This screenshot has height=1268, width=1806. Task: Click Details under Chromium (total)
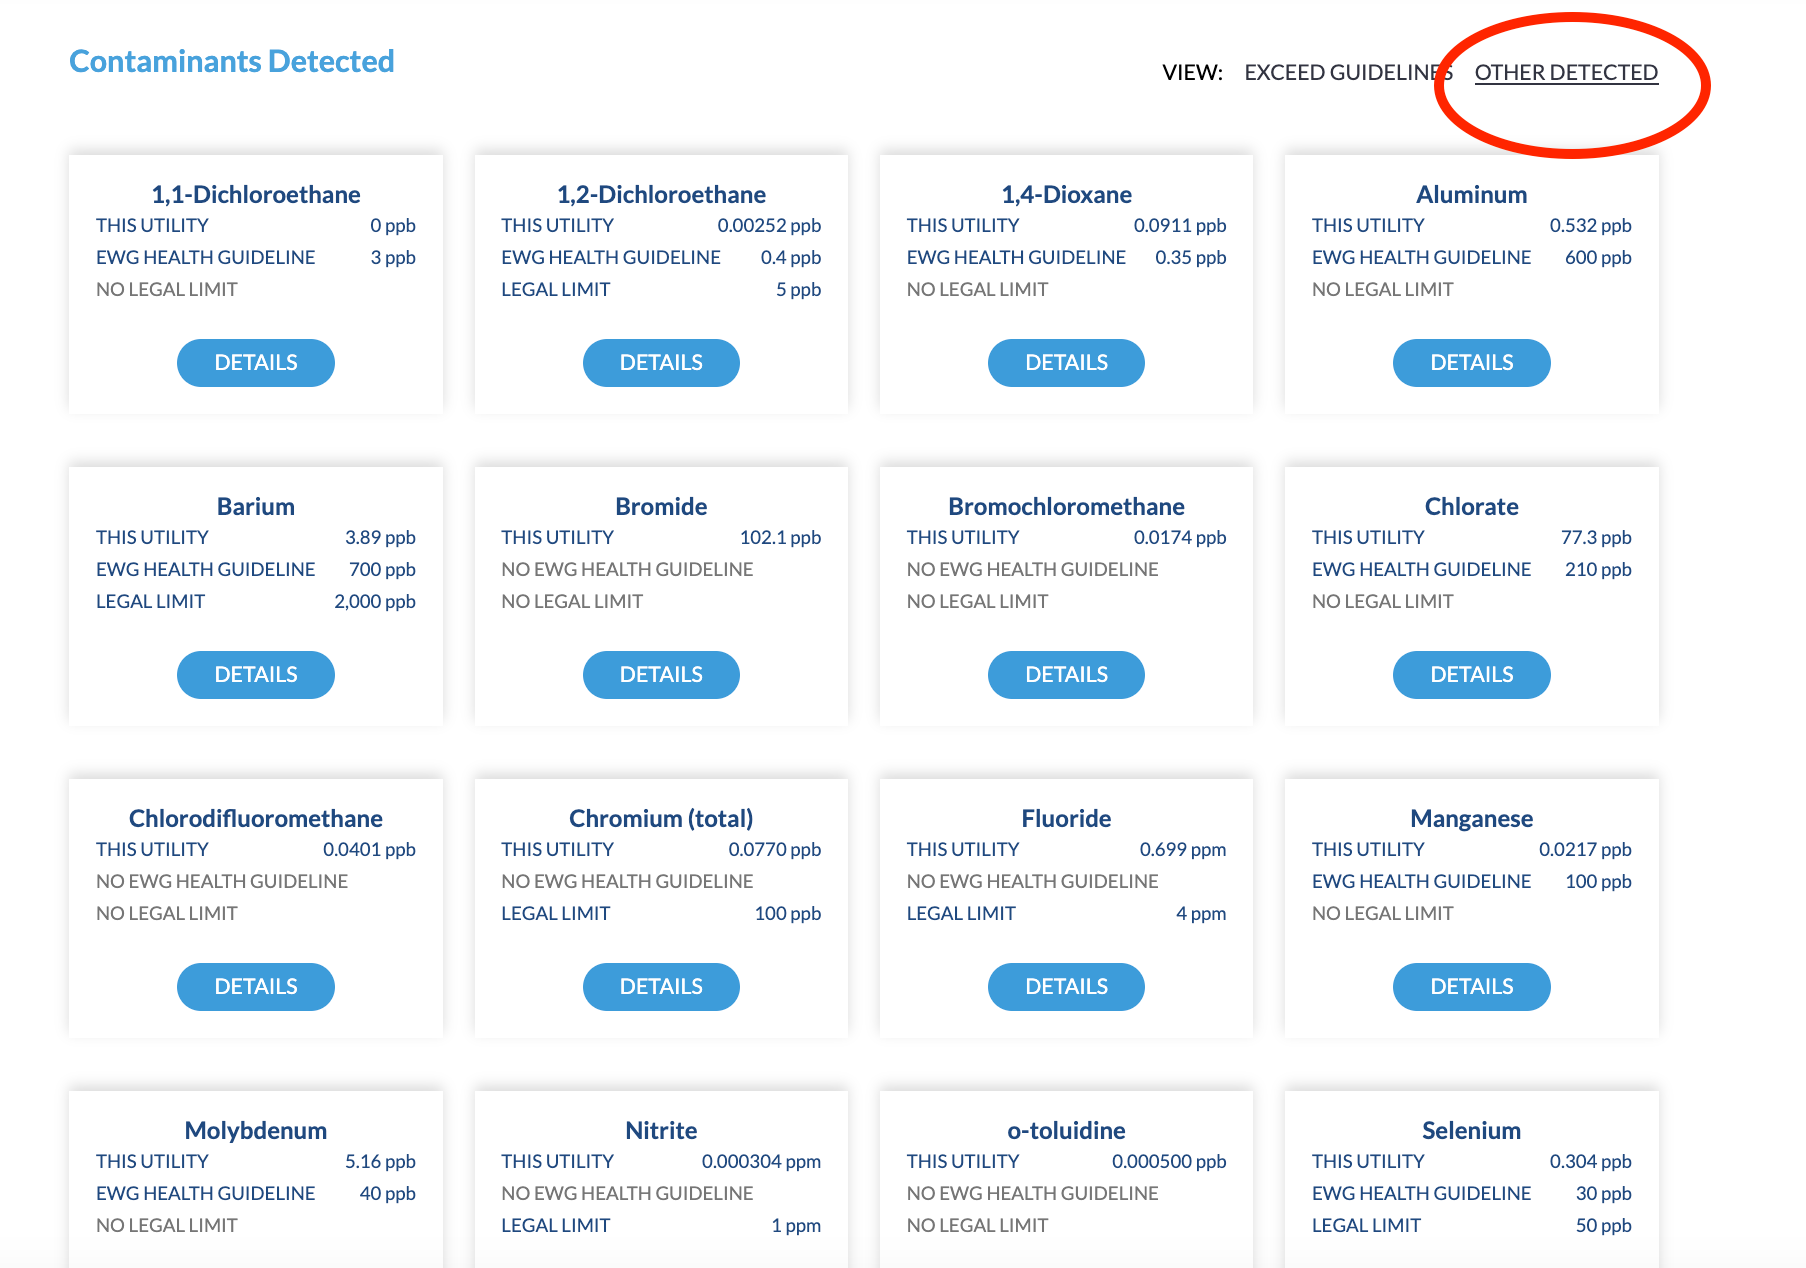[661, 987]
